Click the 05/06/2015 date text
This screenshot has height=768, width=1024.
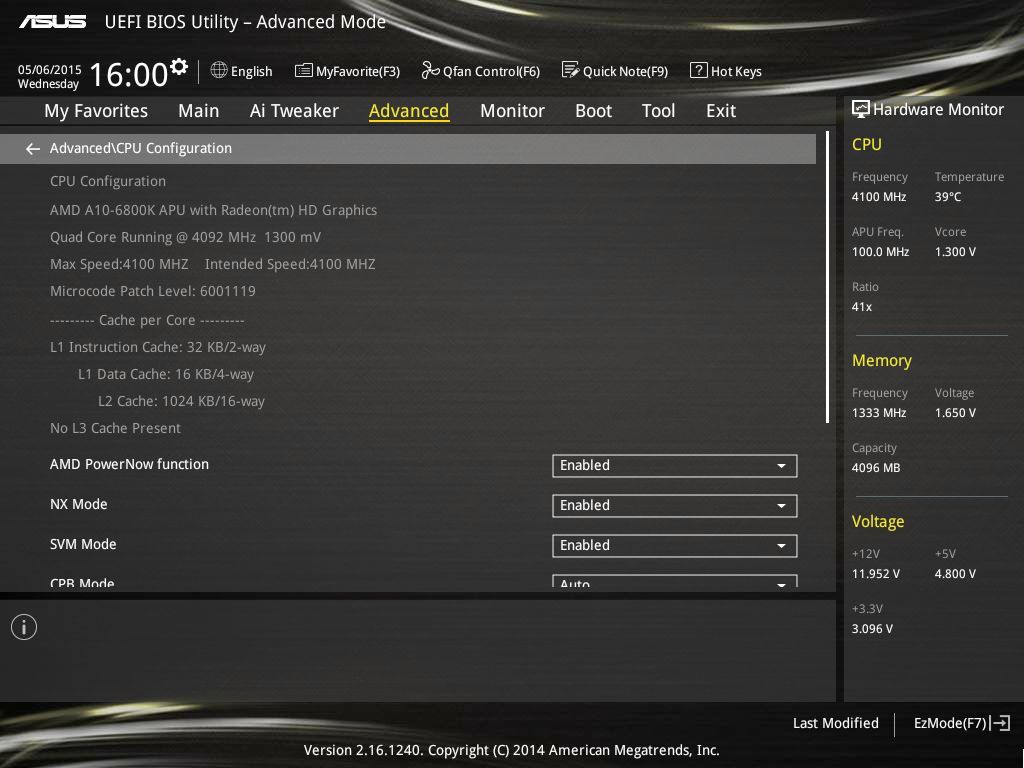50,69
